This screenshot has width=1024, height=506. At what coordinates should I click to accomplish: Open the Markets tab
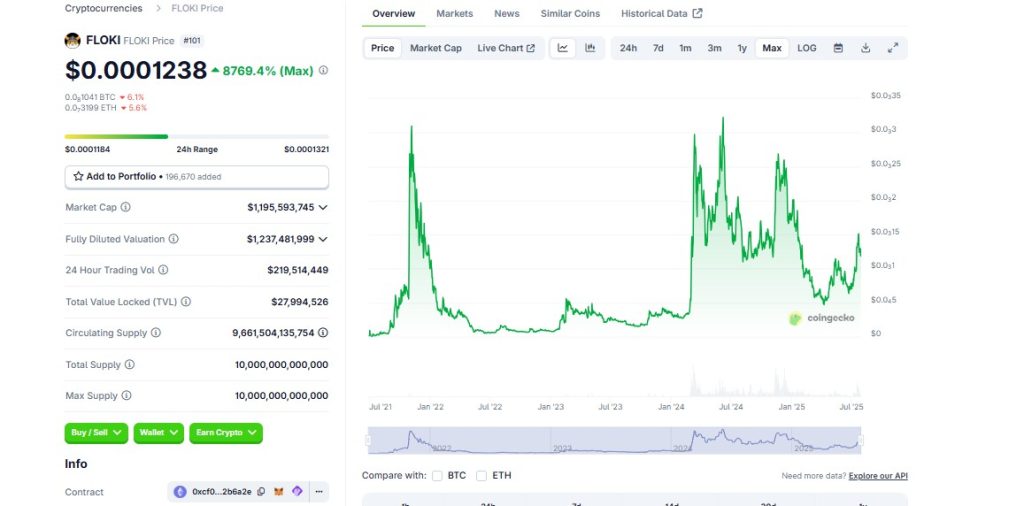455,13
